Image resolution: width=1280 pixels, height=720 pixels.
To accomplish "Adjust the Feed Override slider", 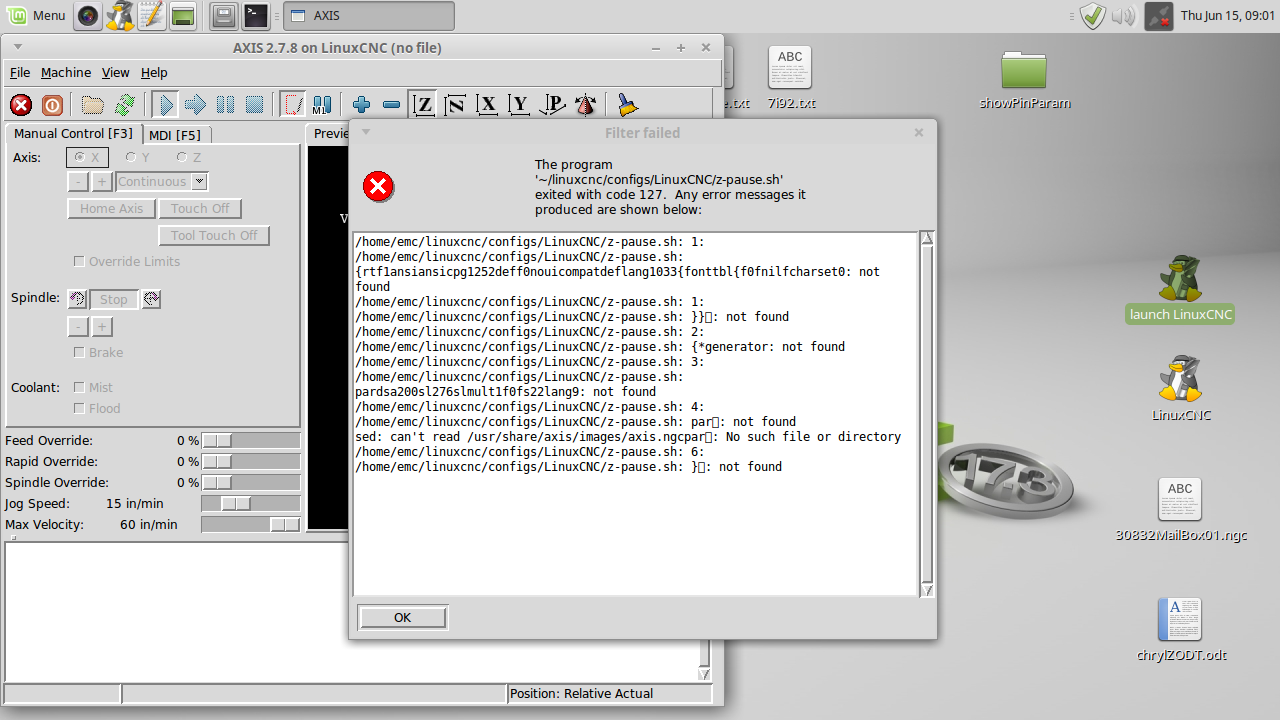I will point(251,441).
